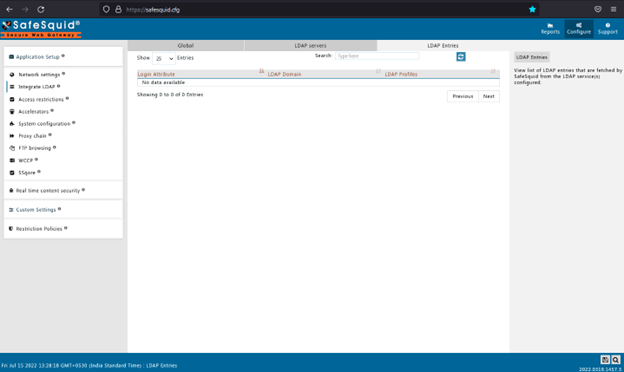This screenshot has width=624, height=372.
Task: Click the version number in the footer
Action: tap(600, 369)
